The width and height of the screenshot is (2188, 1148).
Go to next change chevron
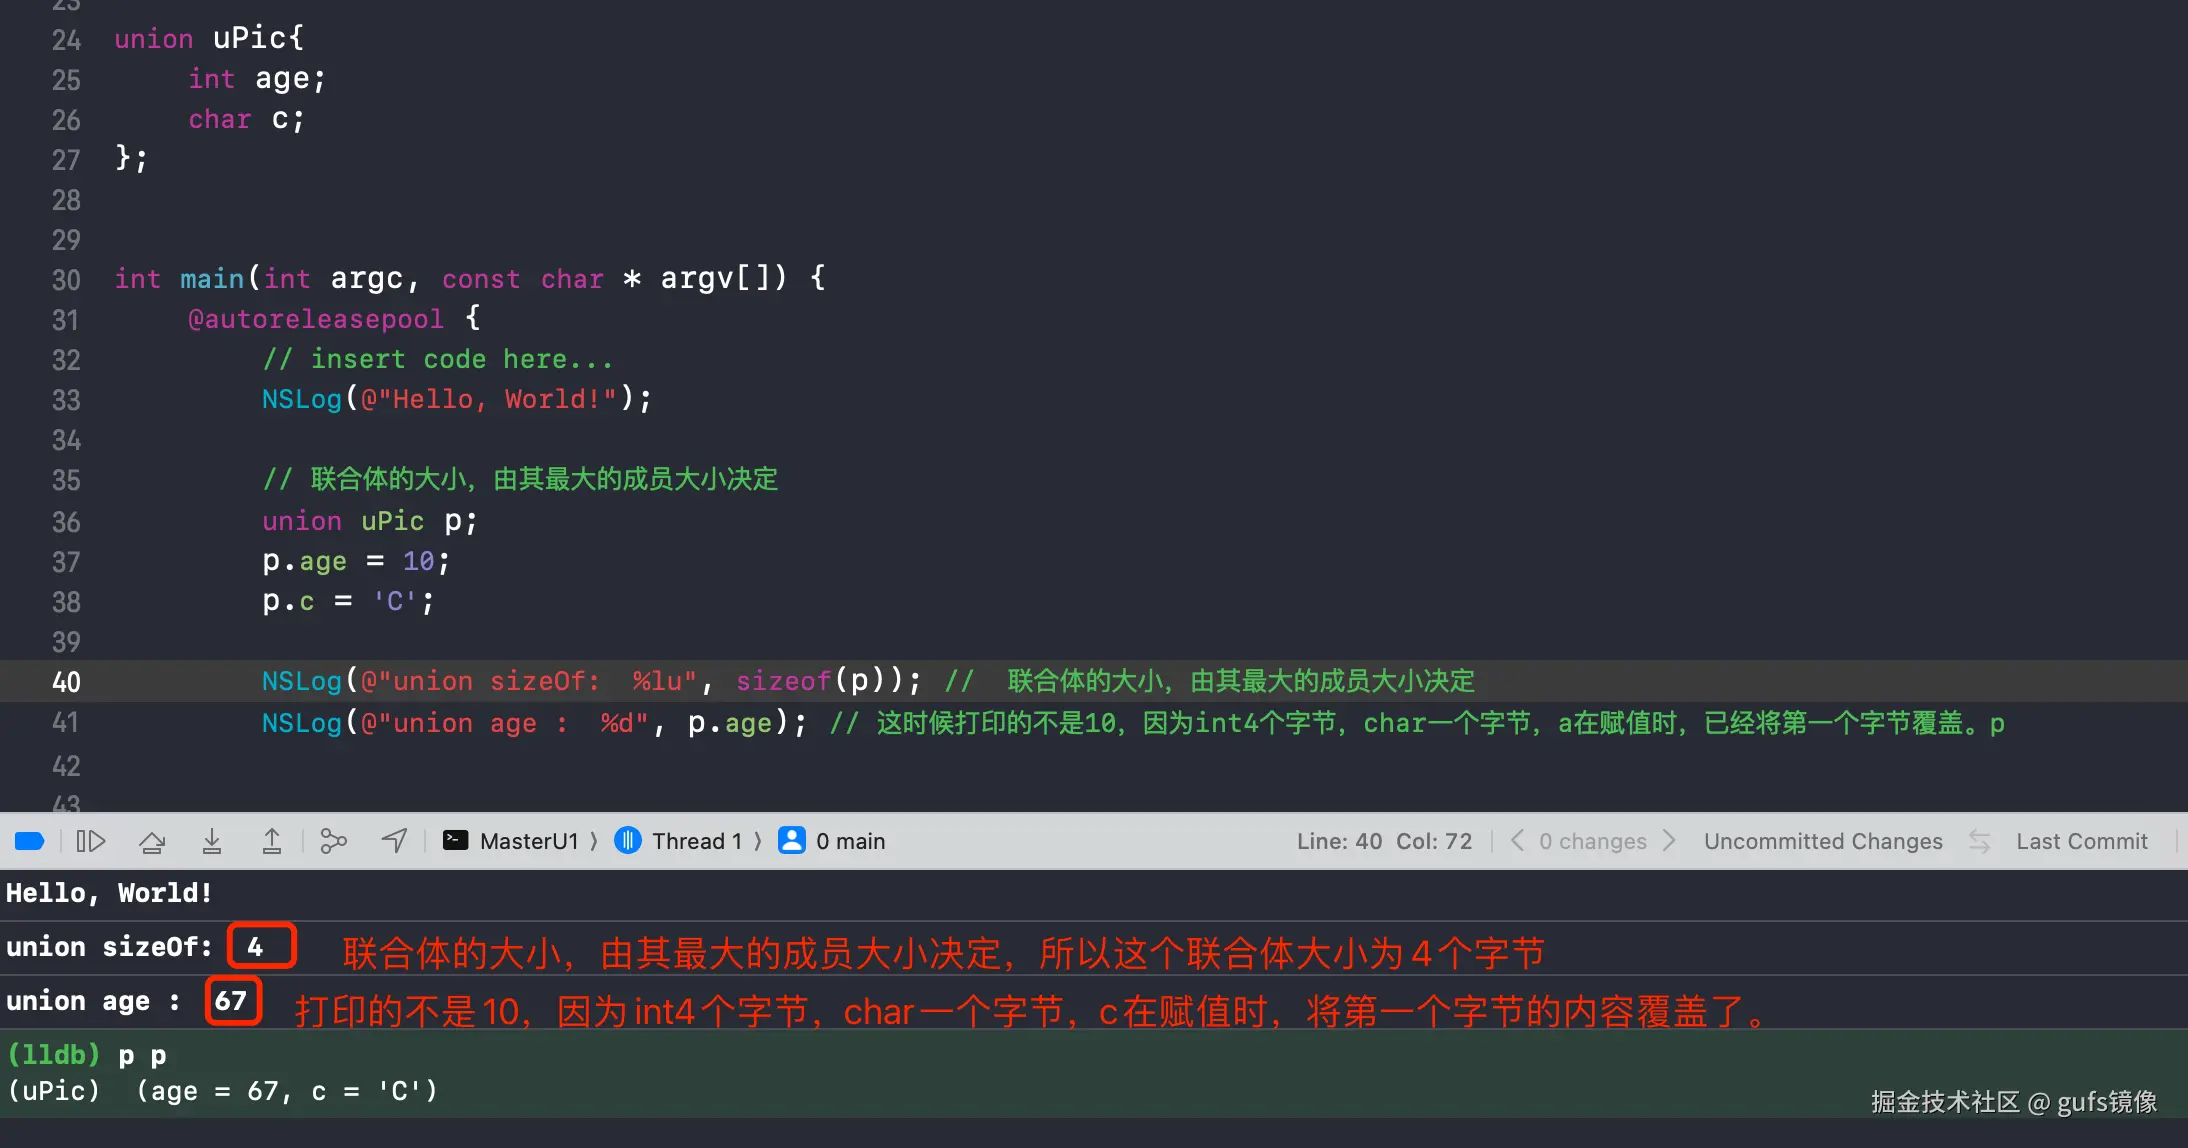(x=1669, y=841)
